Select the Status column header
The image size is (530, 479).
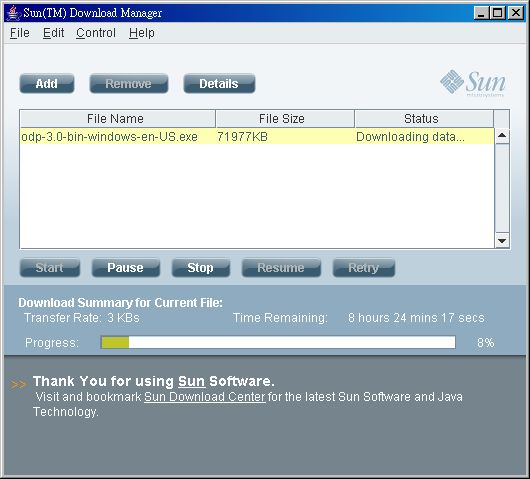click(x=424, y=119)
